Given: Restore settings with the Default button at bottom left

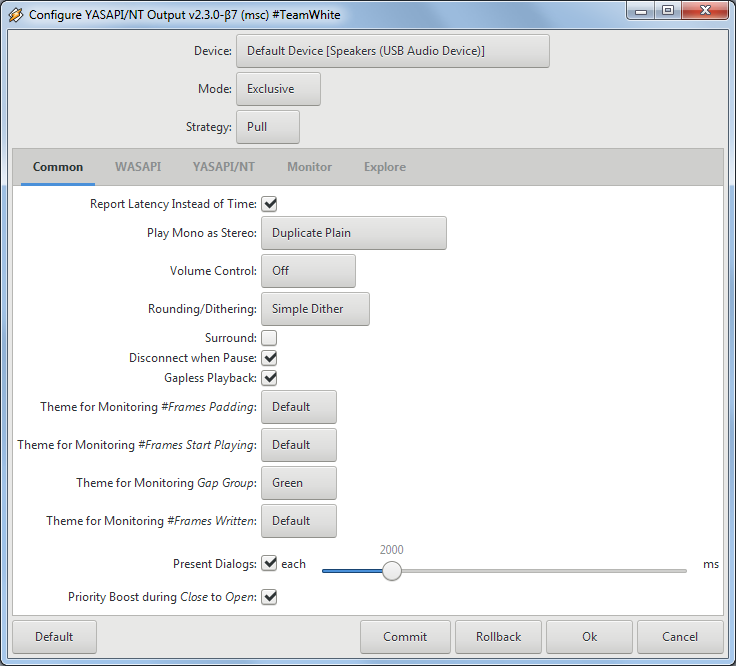Looking at the screenshot, I should pos(54,637).
